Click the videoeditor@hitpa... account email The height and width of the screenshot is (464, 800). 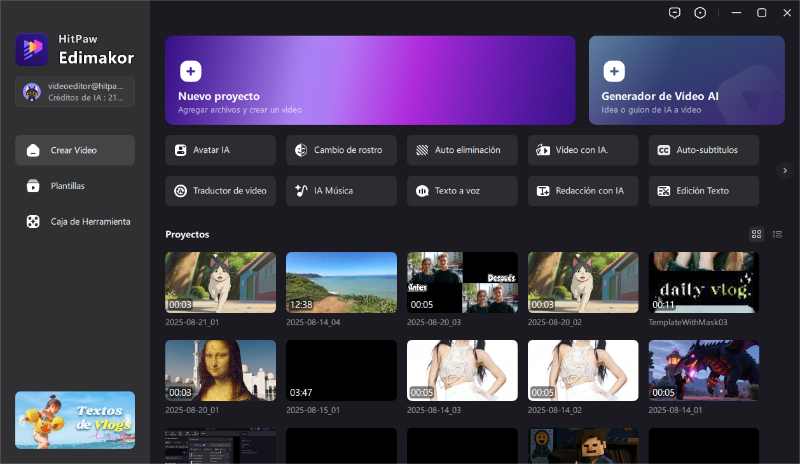tap(86, 86)
